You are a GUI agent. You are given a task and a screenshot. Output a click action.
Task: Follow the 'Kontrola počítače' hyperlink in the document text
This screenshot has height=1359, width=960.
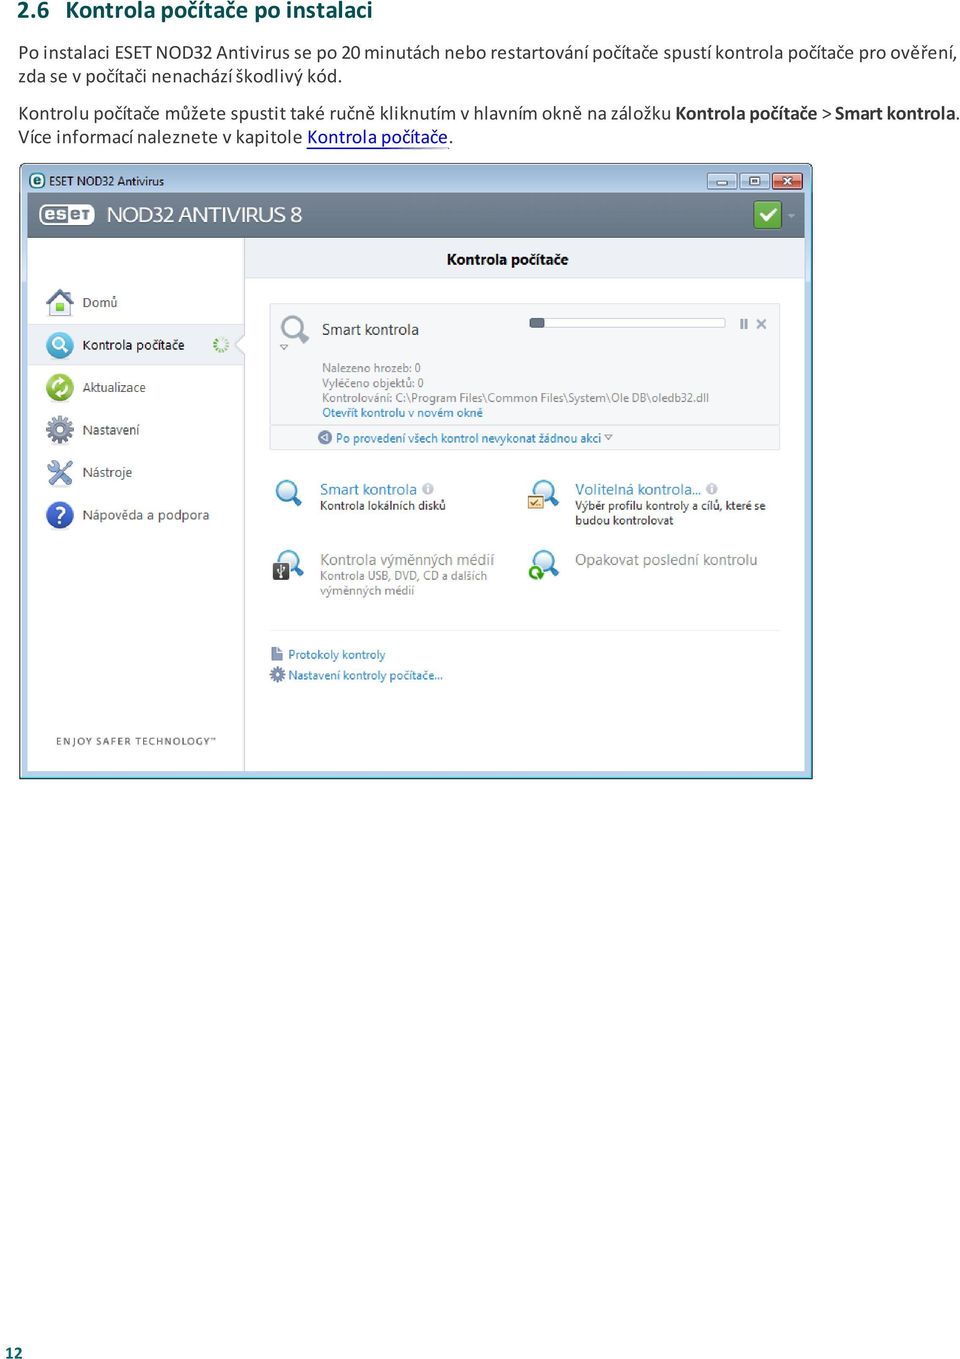click(x=377, y=137)
